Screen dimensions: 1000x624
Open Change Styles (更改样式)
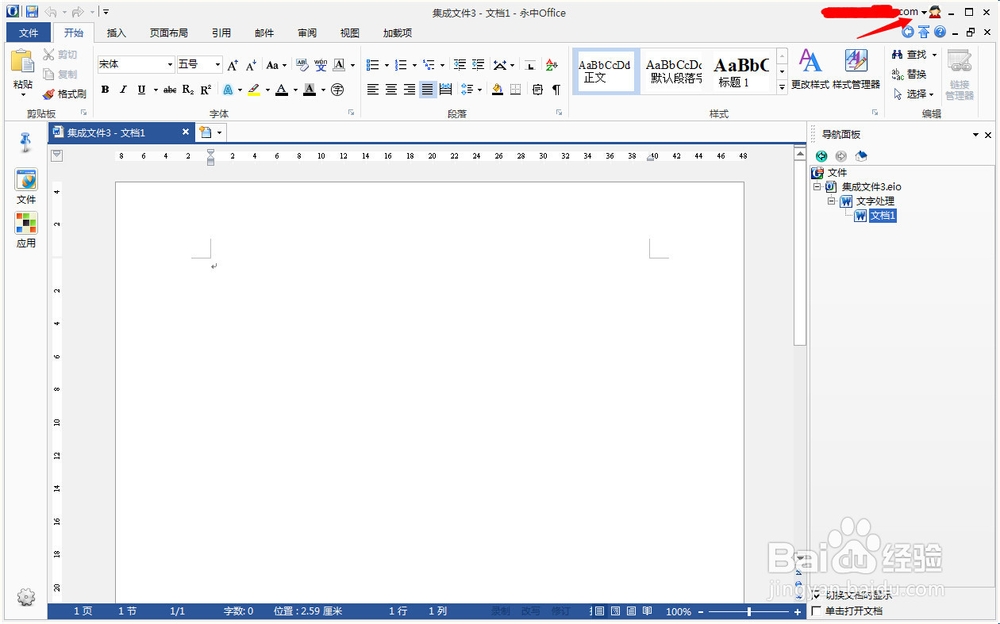pos(810,69)
